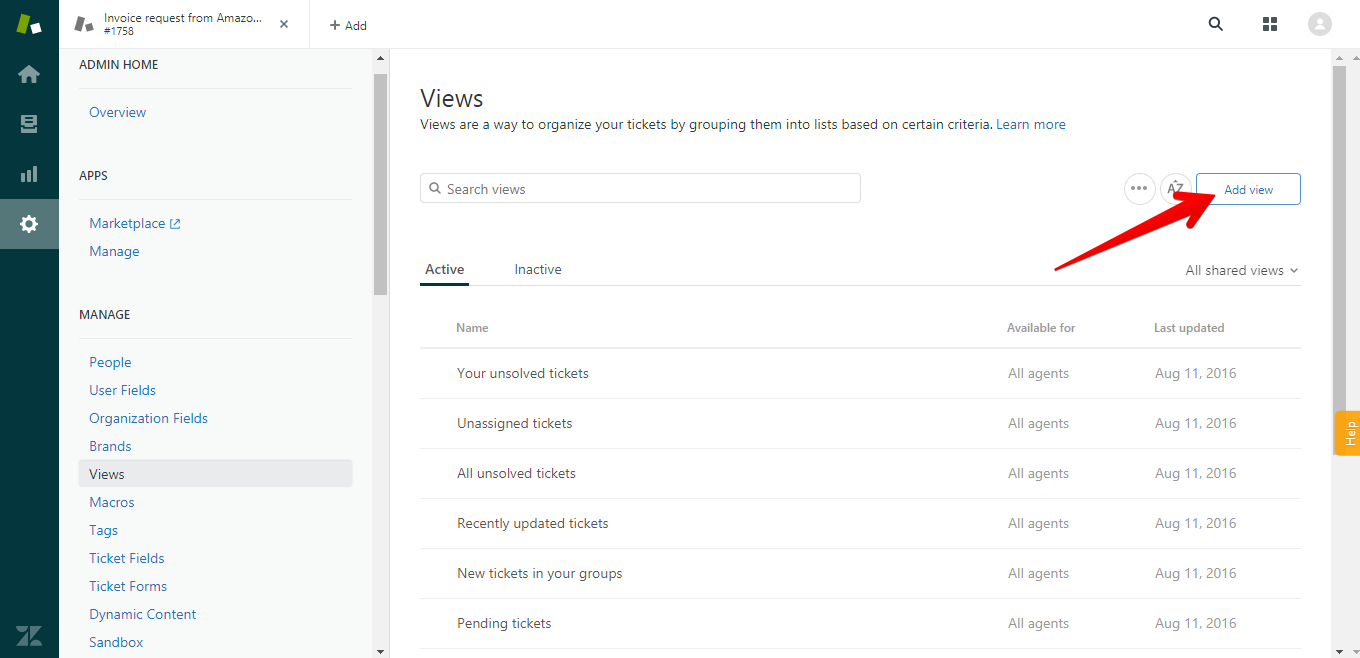Open the three-dots more options button
Viewport: 1360px width, 658px height.
point(1139,188)
